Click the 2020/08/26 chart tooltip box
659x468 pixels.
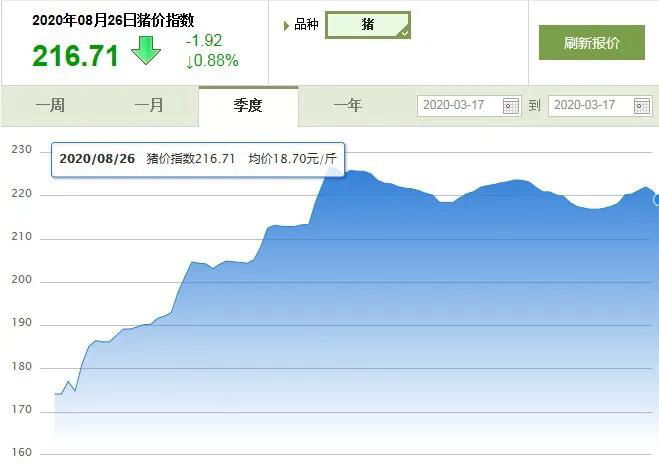(197, 158)
